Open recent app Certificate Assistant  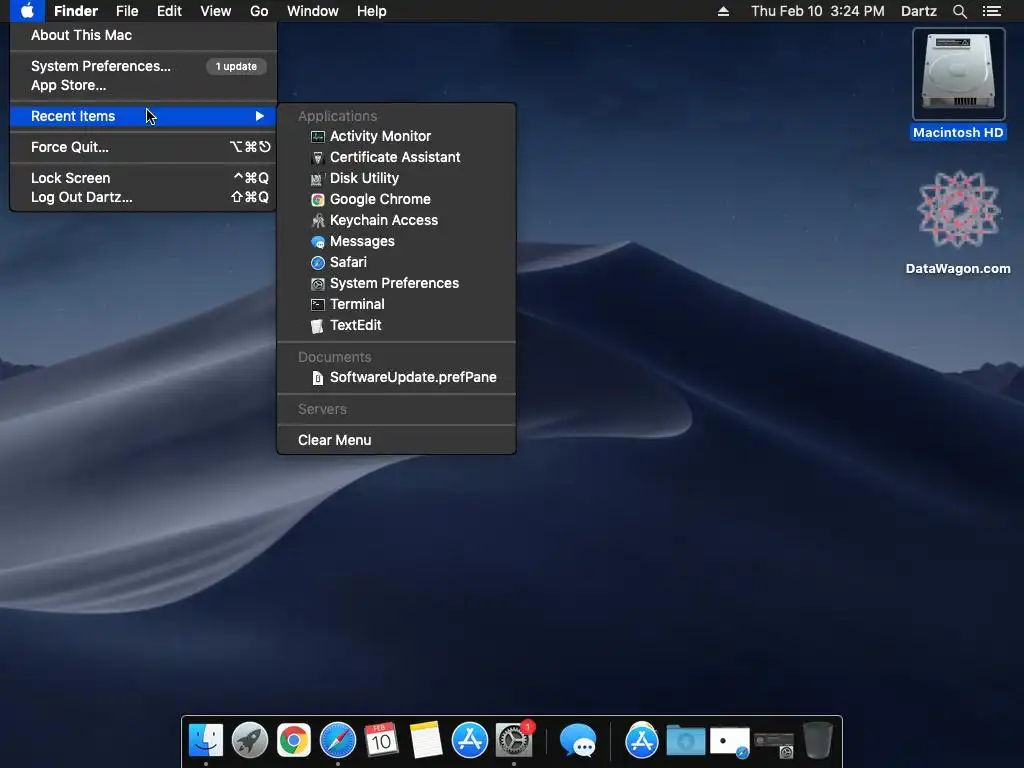(396, 157)
